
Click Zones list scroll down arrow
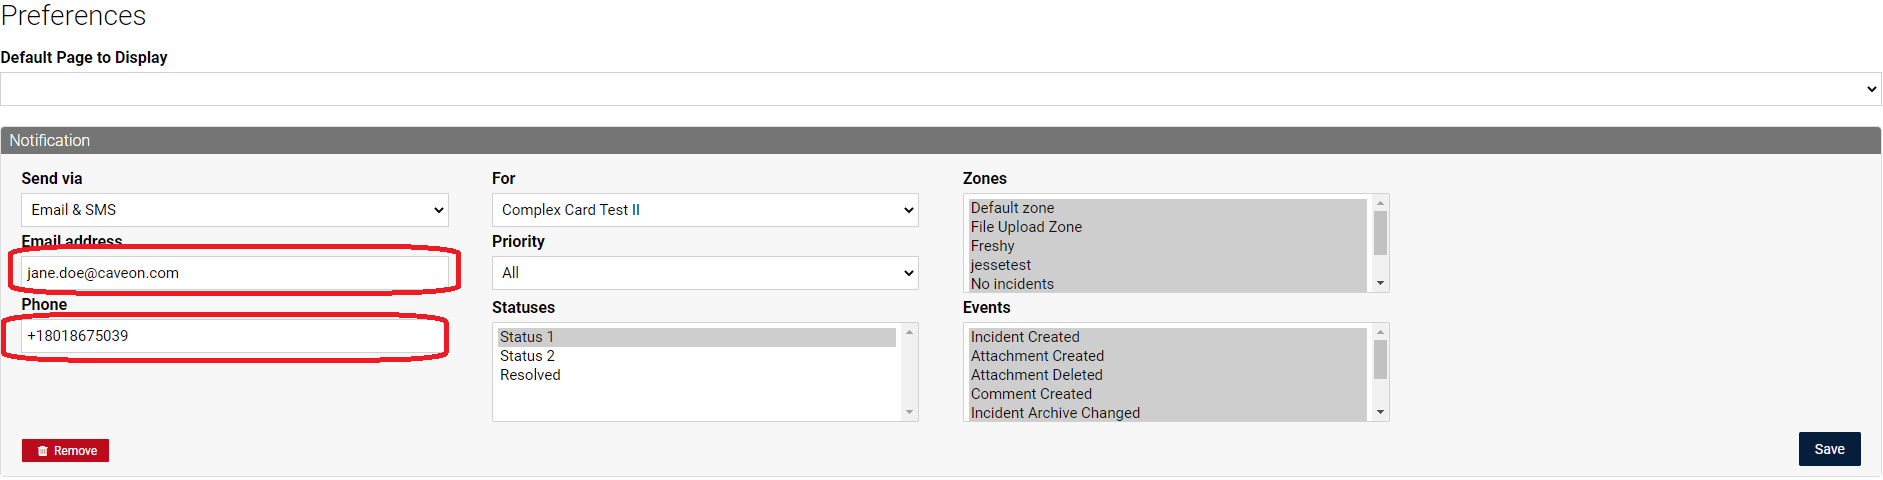point(1380,284)
